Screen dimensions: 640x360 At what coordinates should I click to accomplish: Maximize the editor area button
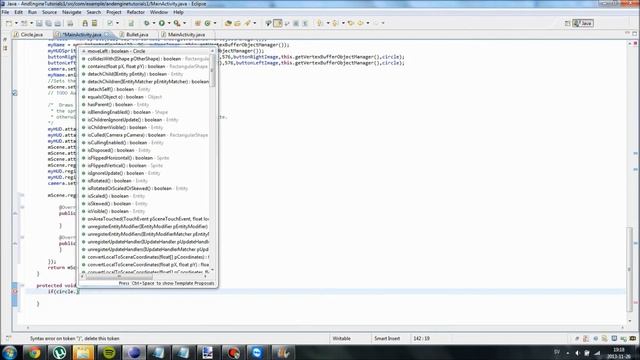(x=634, y=34)
